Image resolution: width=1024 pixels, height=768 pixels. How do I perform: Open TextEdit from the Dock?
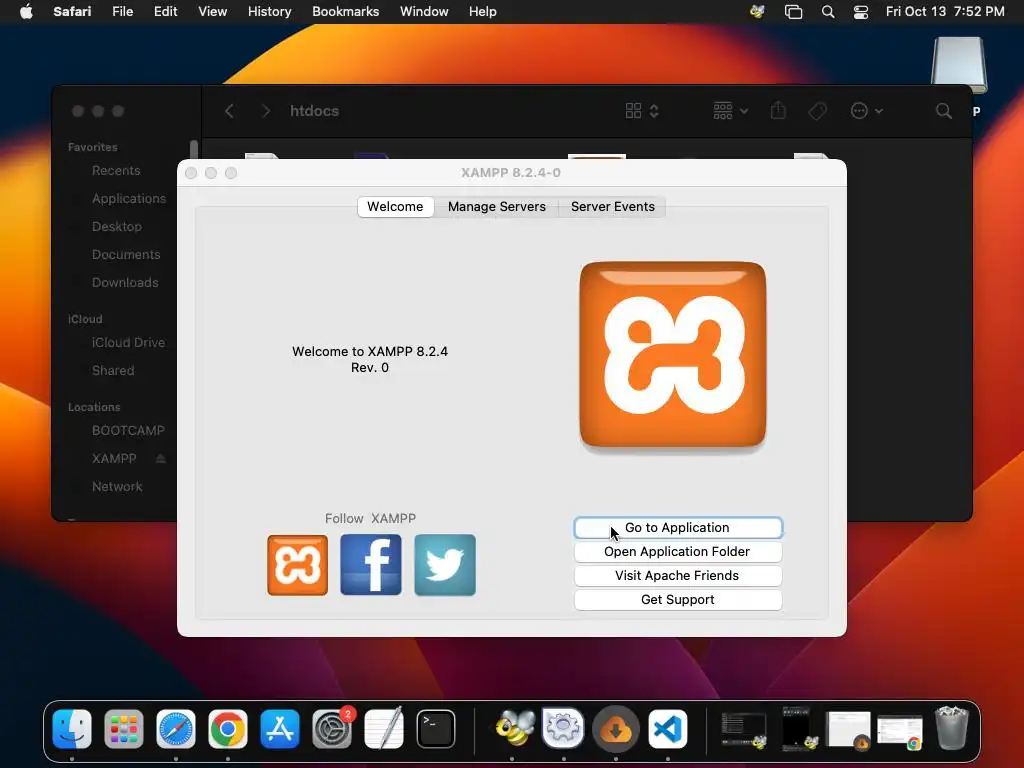(x=383, y=729)
